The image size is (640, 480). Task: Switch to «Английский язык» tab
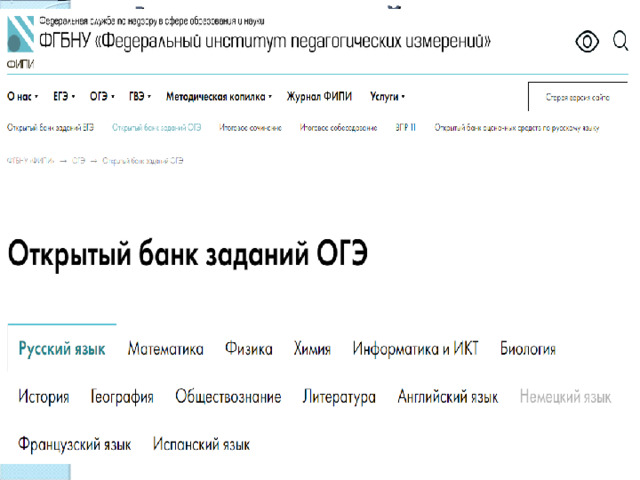[448, 397]
